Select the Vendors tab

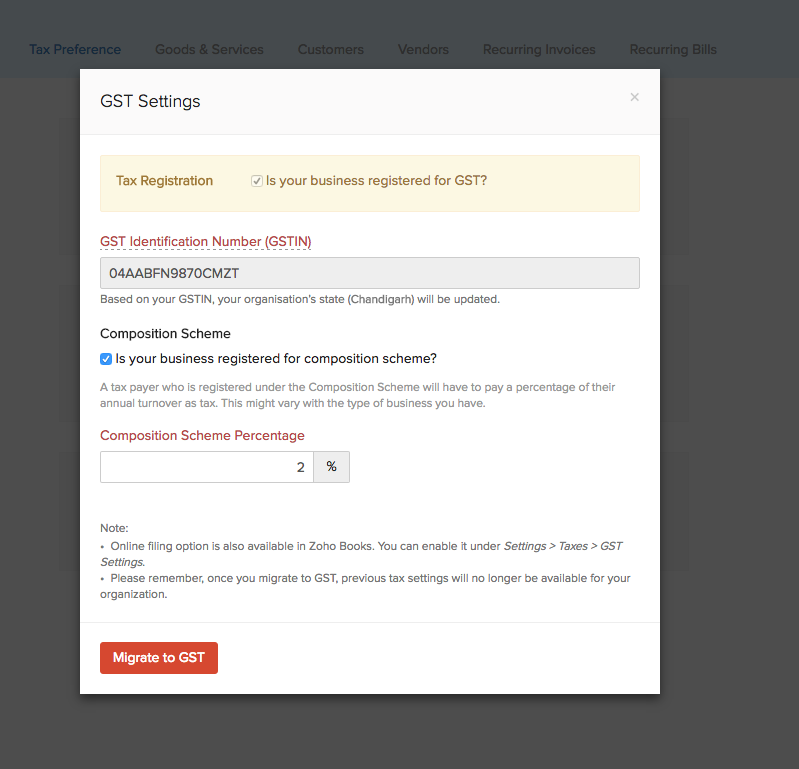[x=423, y=49]
